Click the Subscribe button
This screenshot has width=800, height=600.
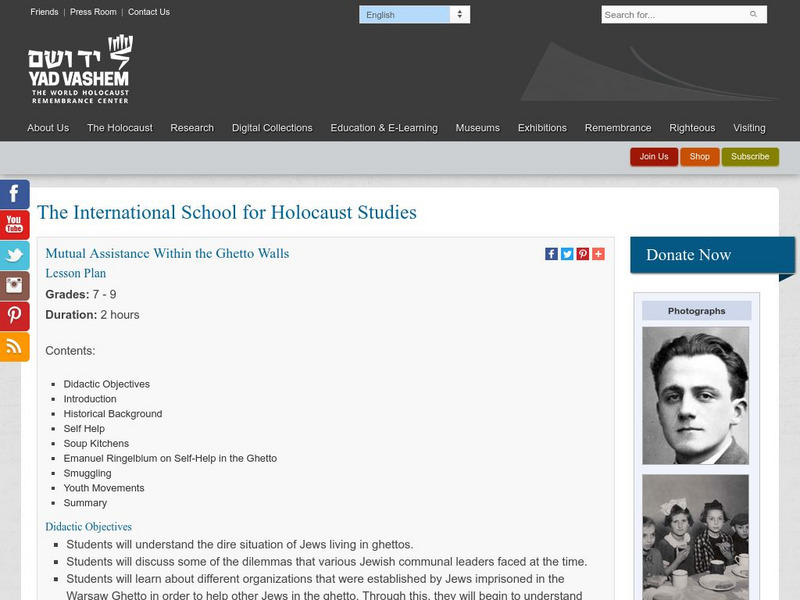coord(750,157)
